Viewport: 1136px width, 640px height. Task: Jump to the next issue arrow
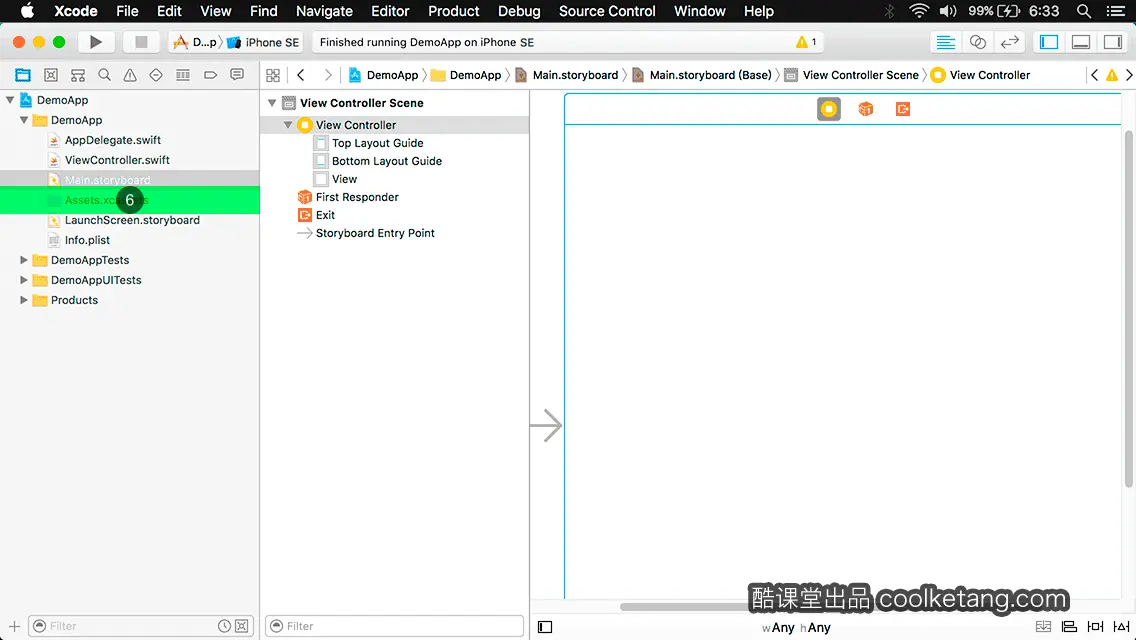click(1129, 75)
